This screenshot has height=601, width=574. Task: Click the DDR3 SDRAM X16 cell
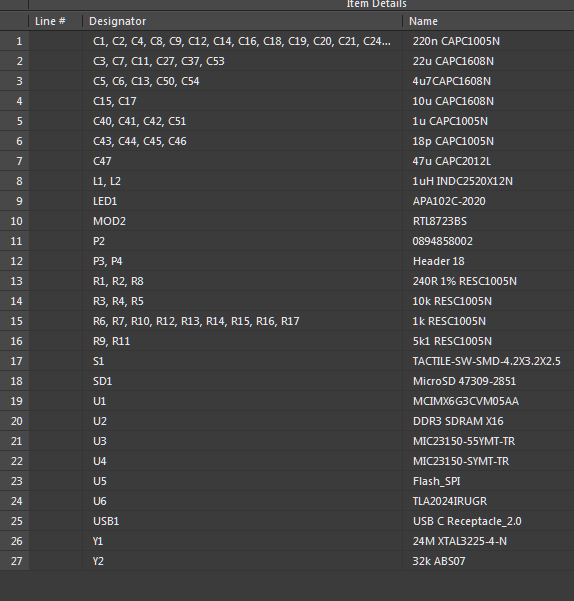[x=489, y=421]
